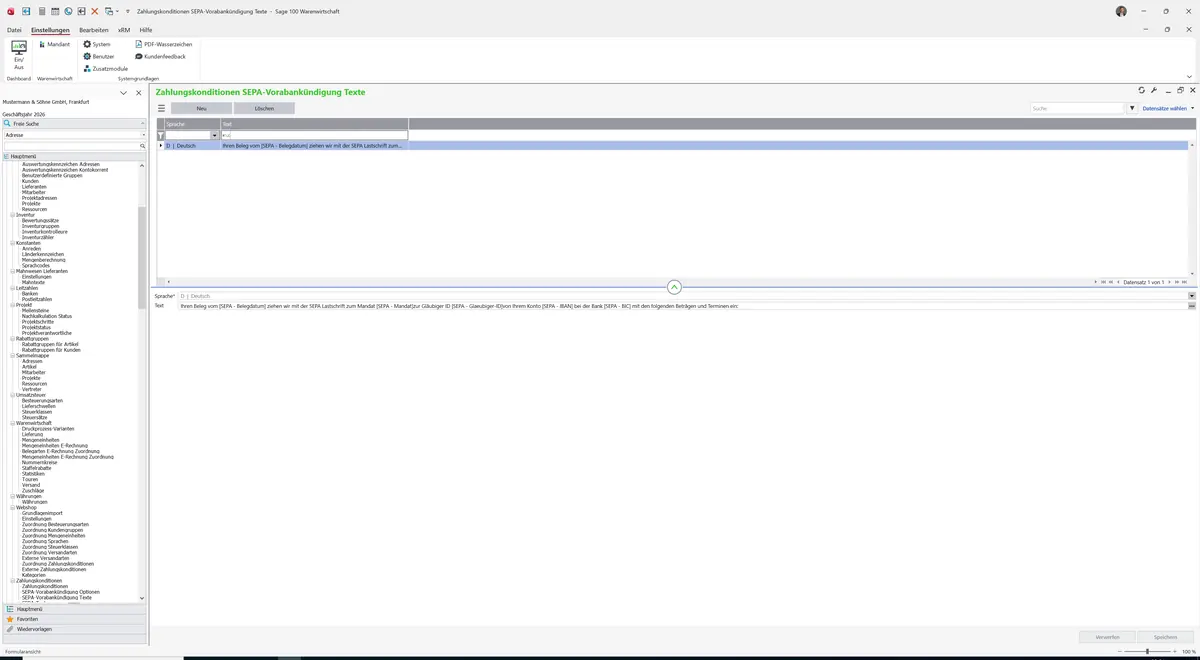Adjust the zoom slider in the status bar
This screenshot has height=660, width=1200.
[1147, 651]
